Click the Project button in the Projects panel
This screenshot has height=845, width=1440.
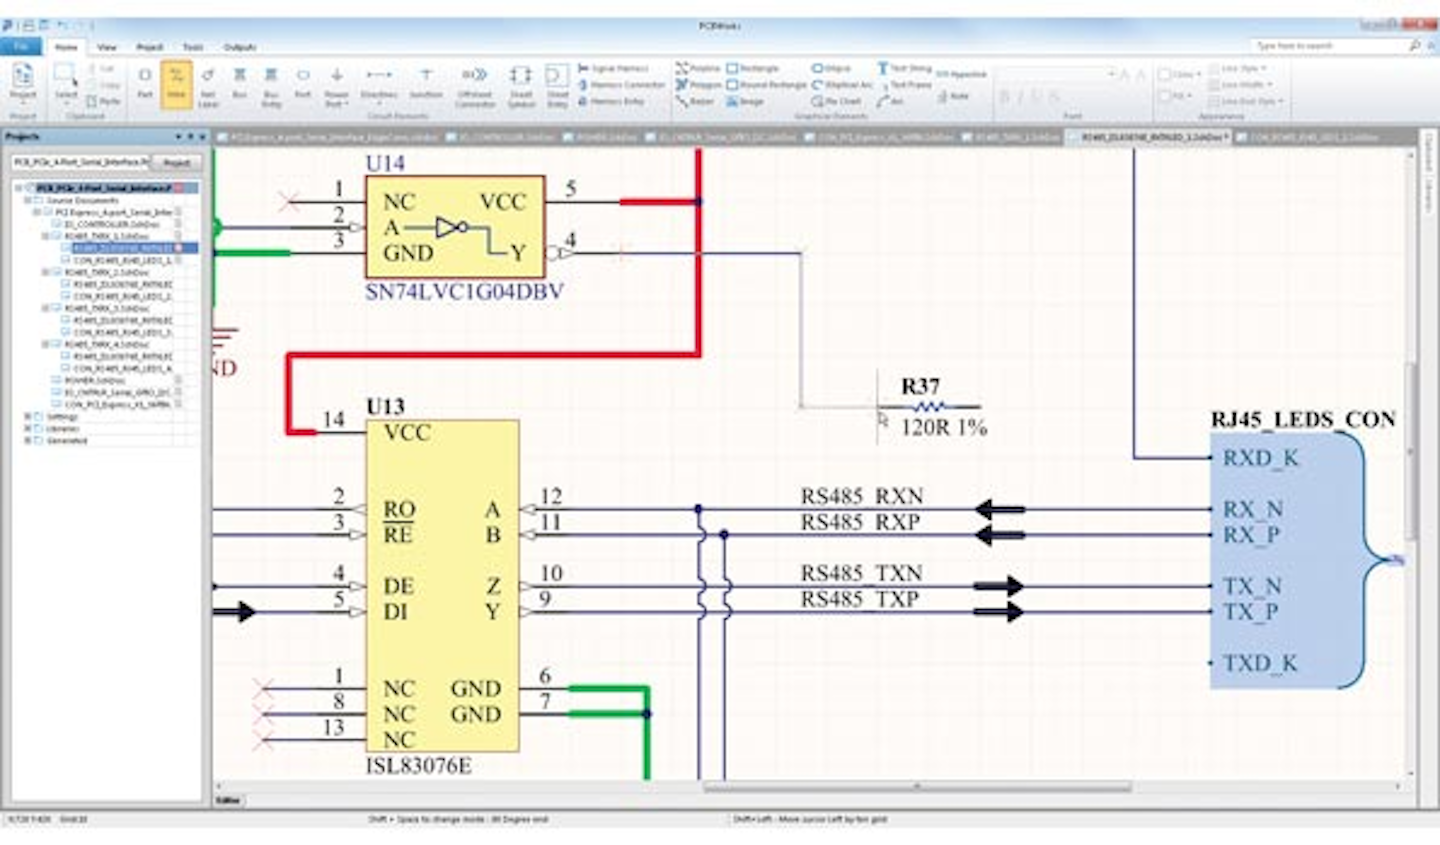(178, 162)
